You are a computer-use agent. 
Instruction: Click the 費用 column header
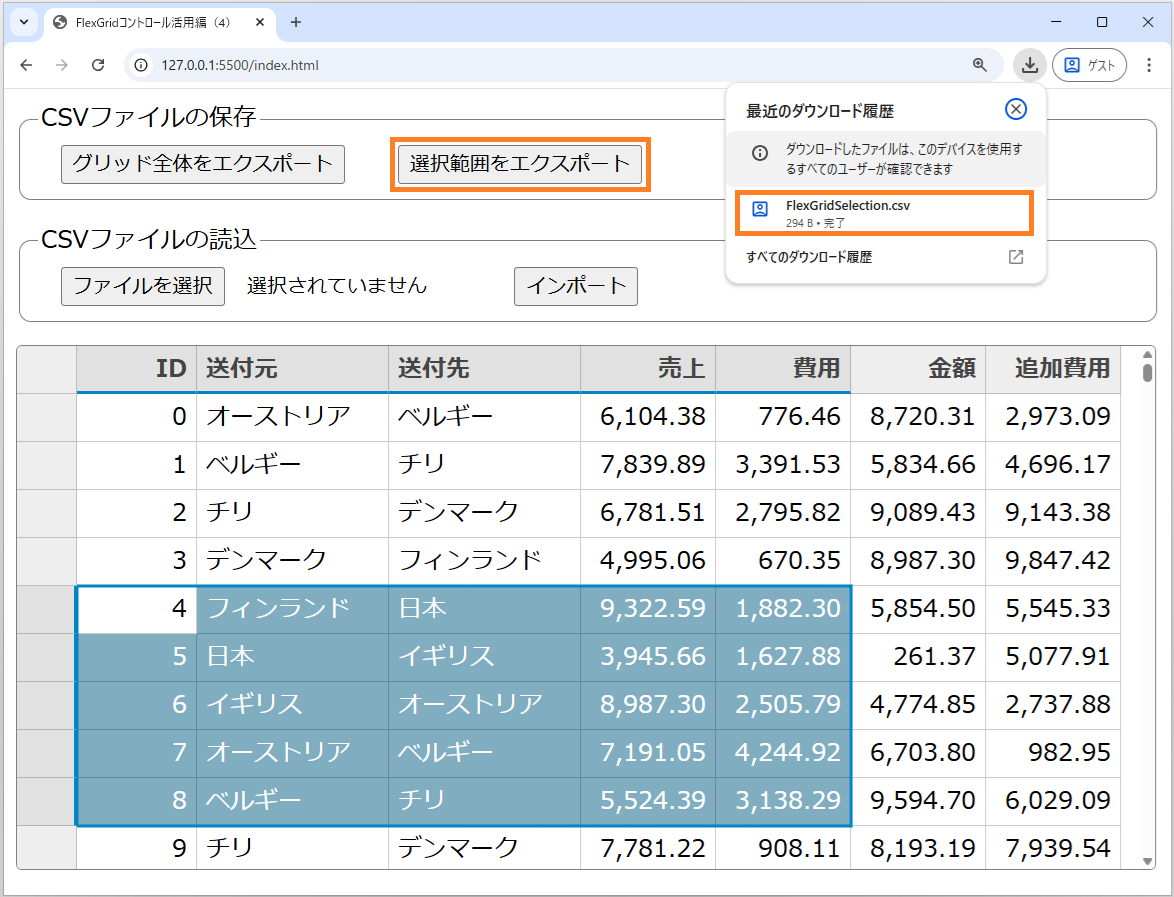click(x=783, y=368)
